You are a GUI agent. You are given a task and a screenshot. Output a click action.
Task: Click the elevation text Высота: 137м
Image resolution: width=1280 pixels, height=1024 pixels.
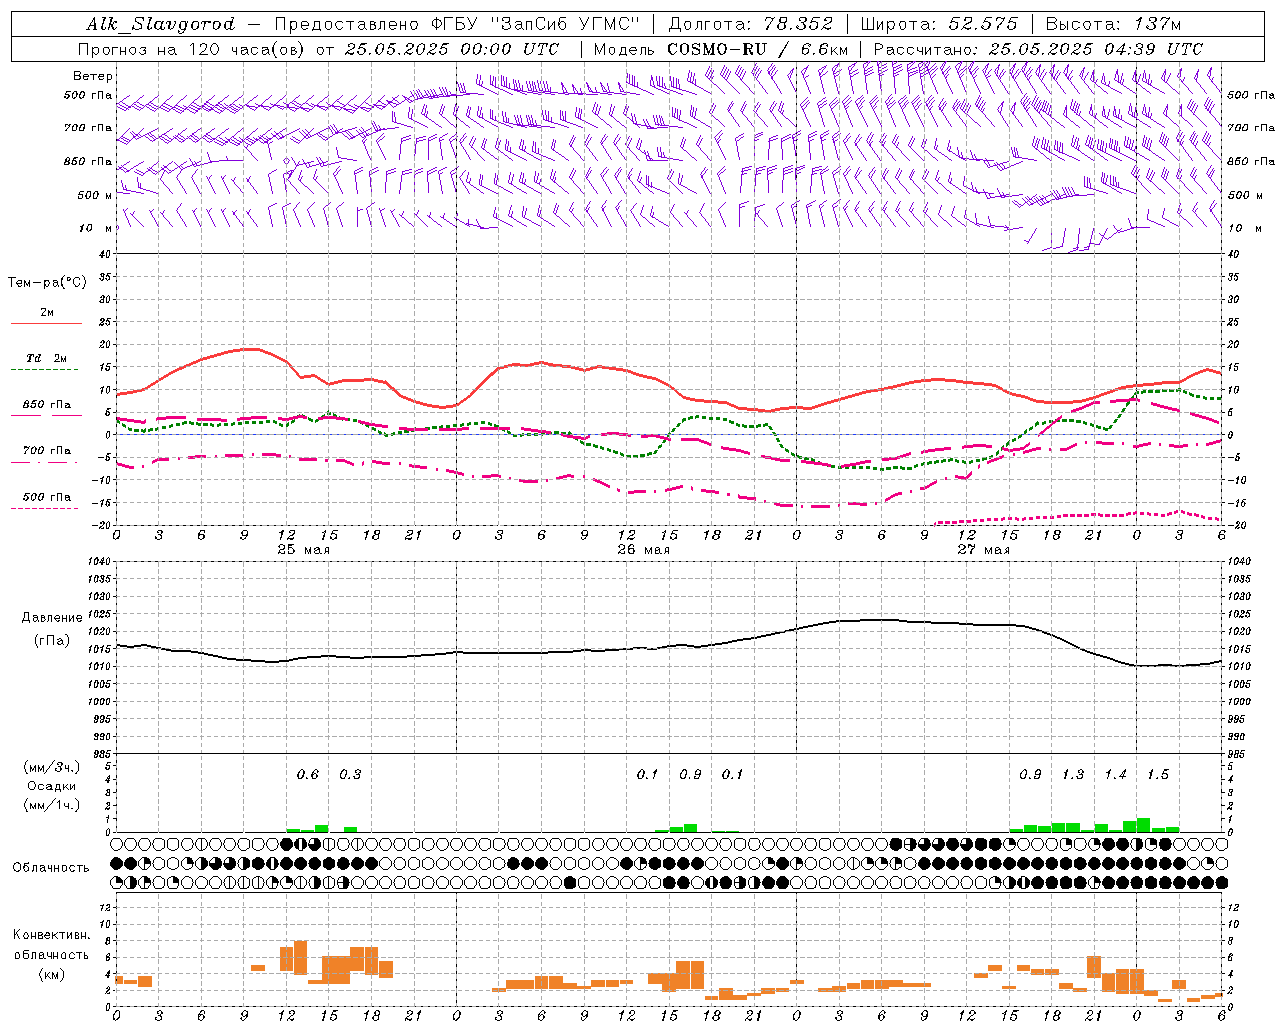(1113, 24)
